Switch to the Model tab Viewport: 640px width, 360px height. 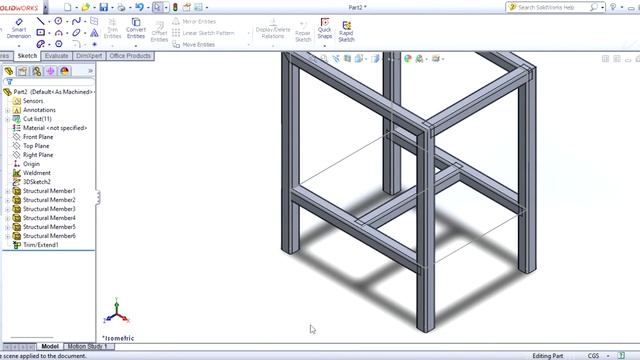coord(50,346)
